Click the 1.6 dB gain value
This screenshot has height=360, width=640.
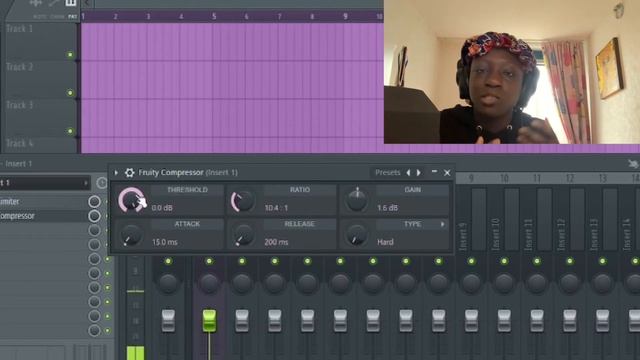point(387,208)
